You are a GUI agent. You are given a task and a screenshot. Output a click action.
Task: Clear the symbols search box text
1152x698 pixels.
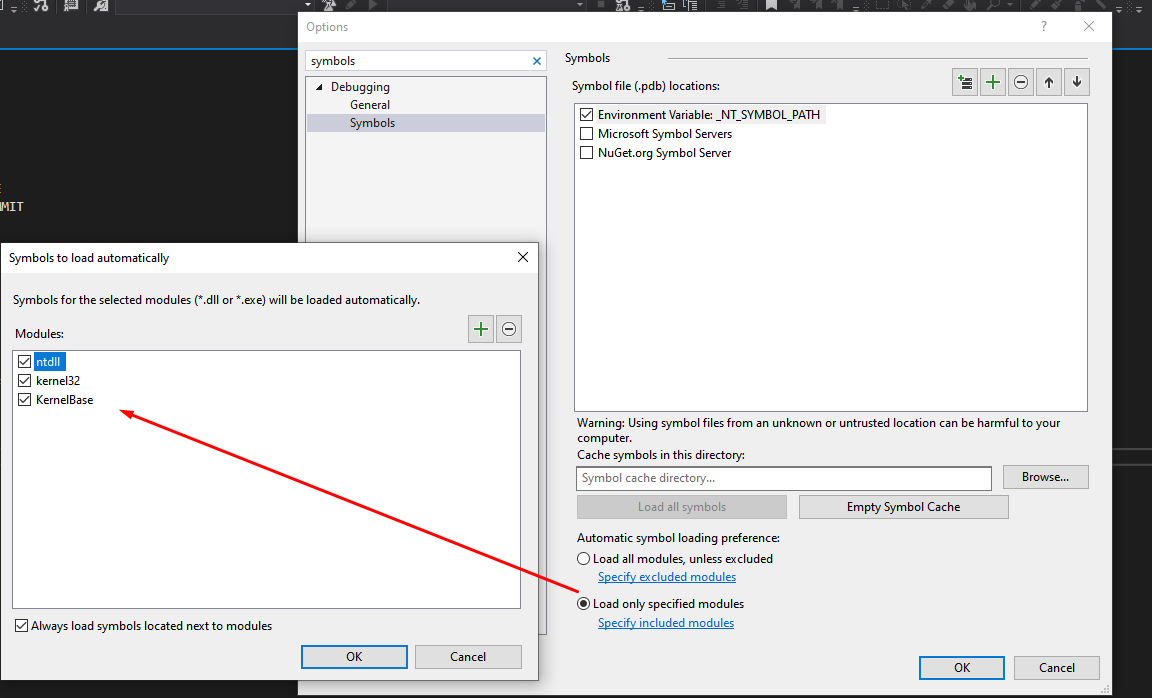[537, 61]
